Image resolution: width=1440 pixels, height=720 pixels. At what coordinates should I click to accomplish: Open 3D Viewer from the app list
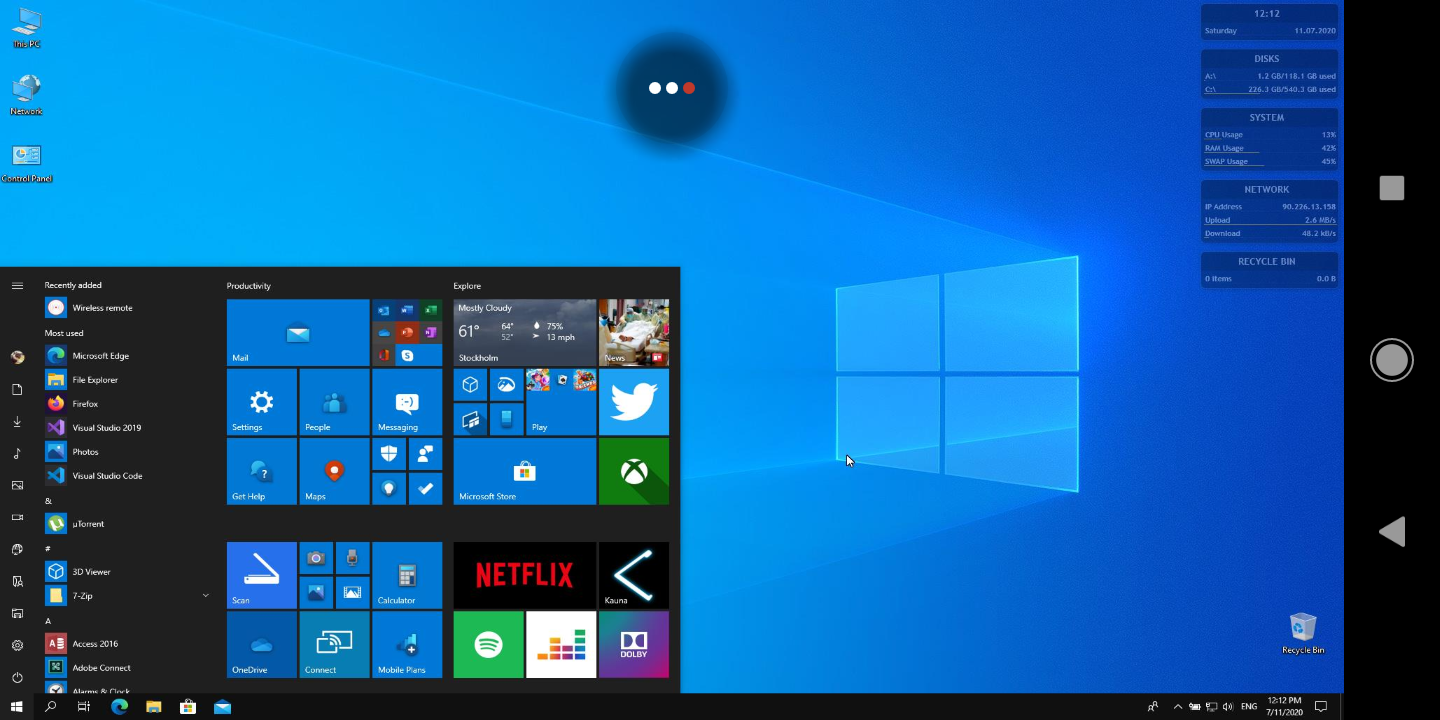(x=128, y=572)
